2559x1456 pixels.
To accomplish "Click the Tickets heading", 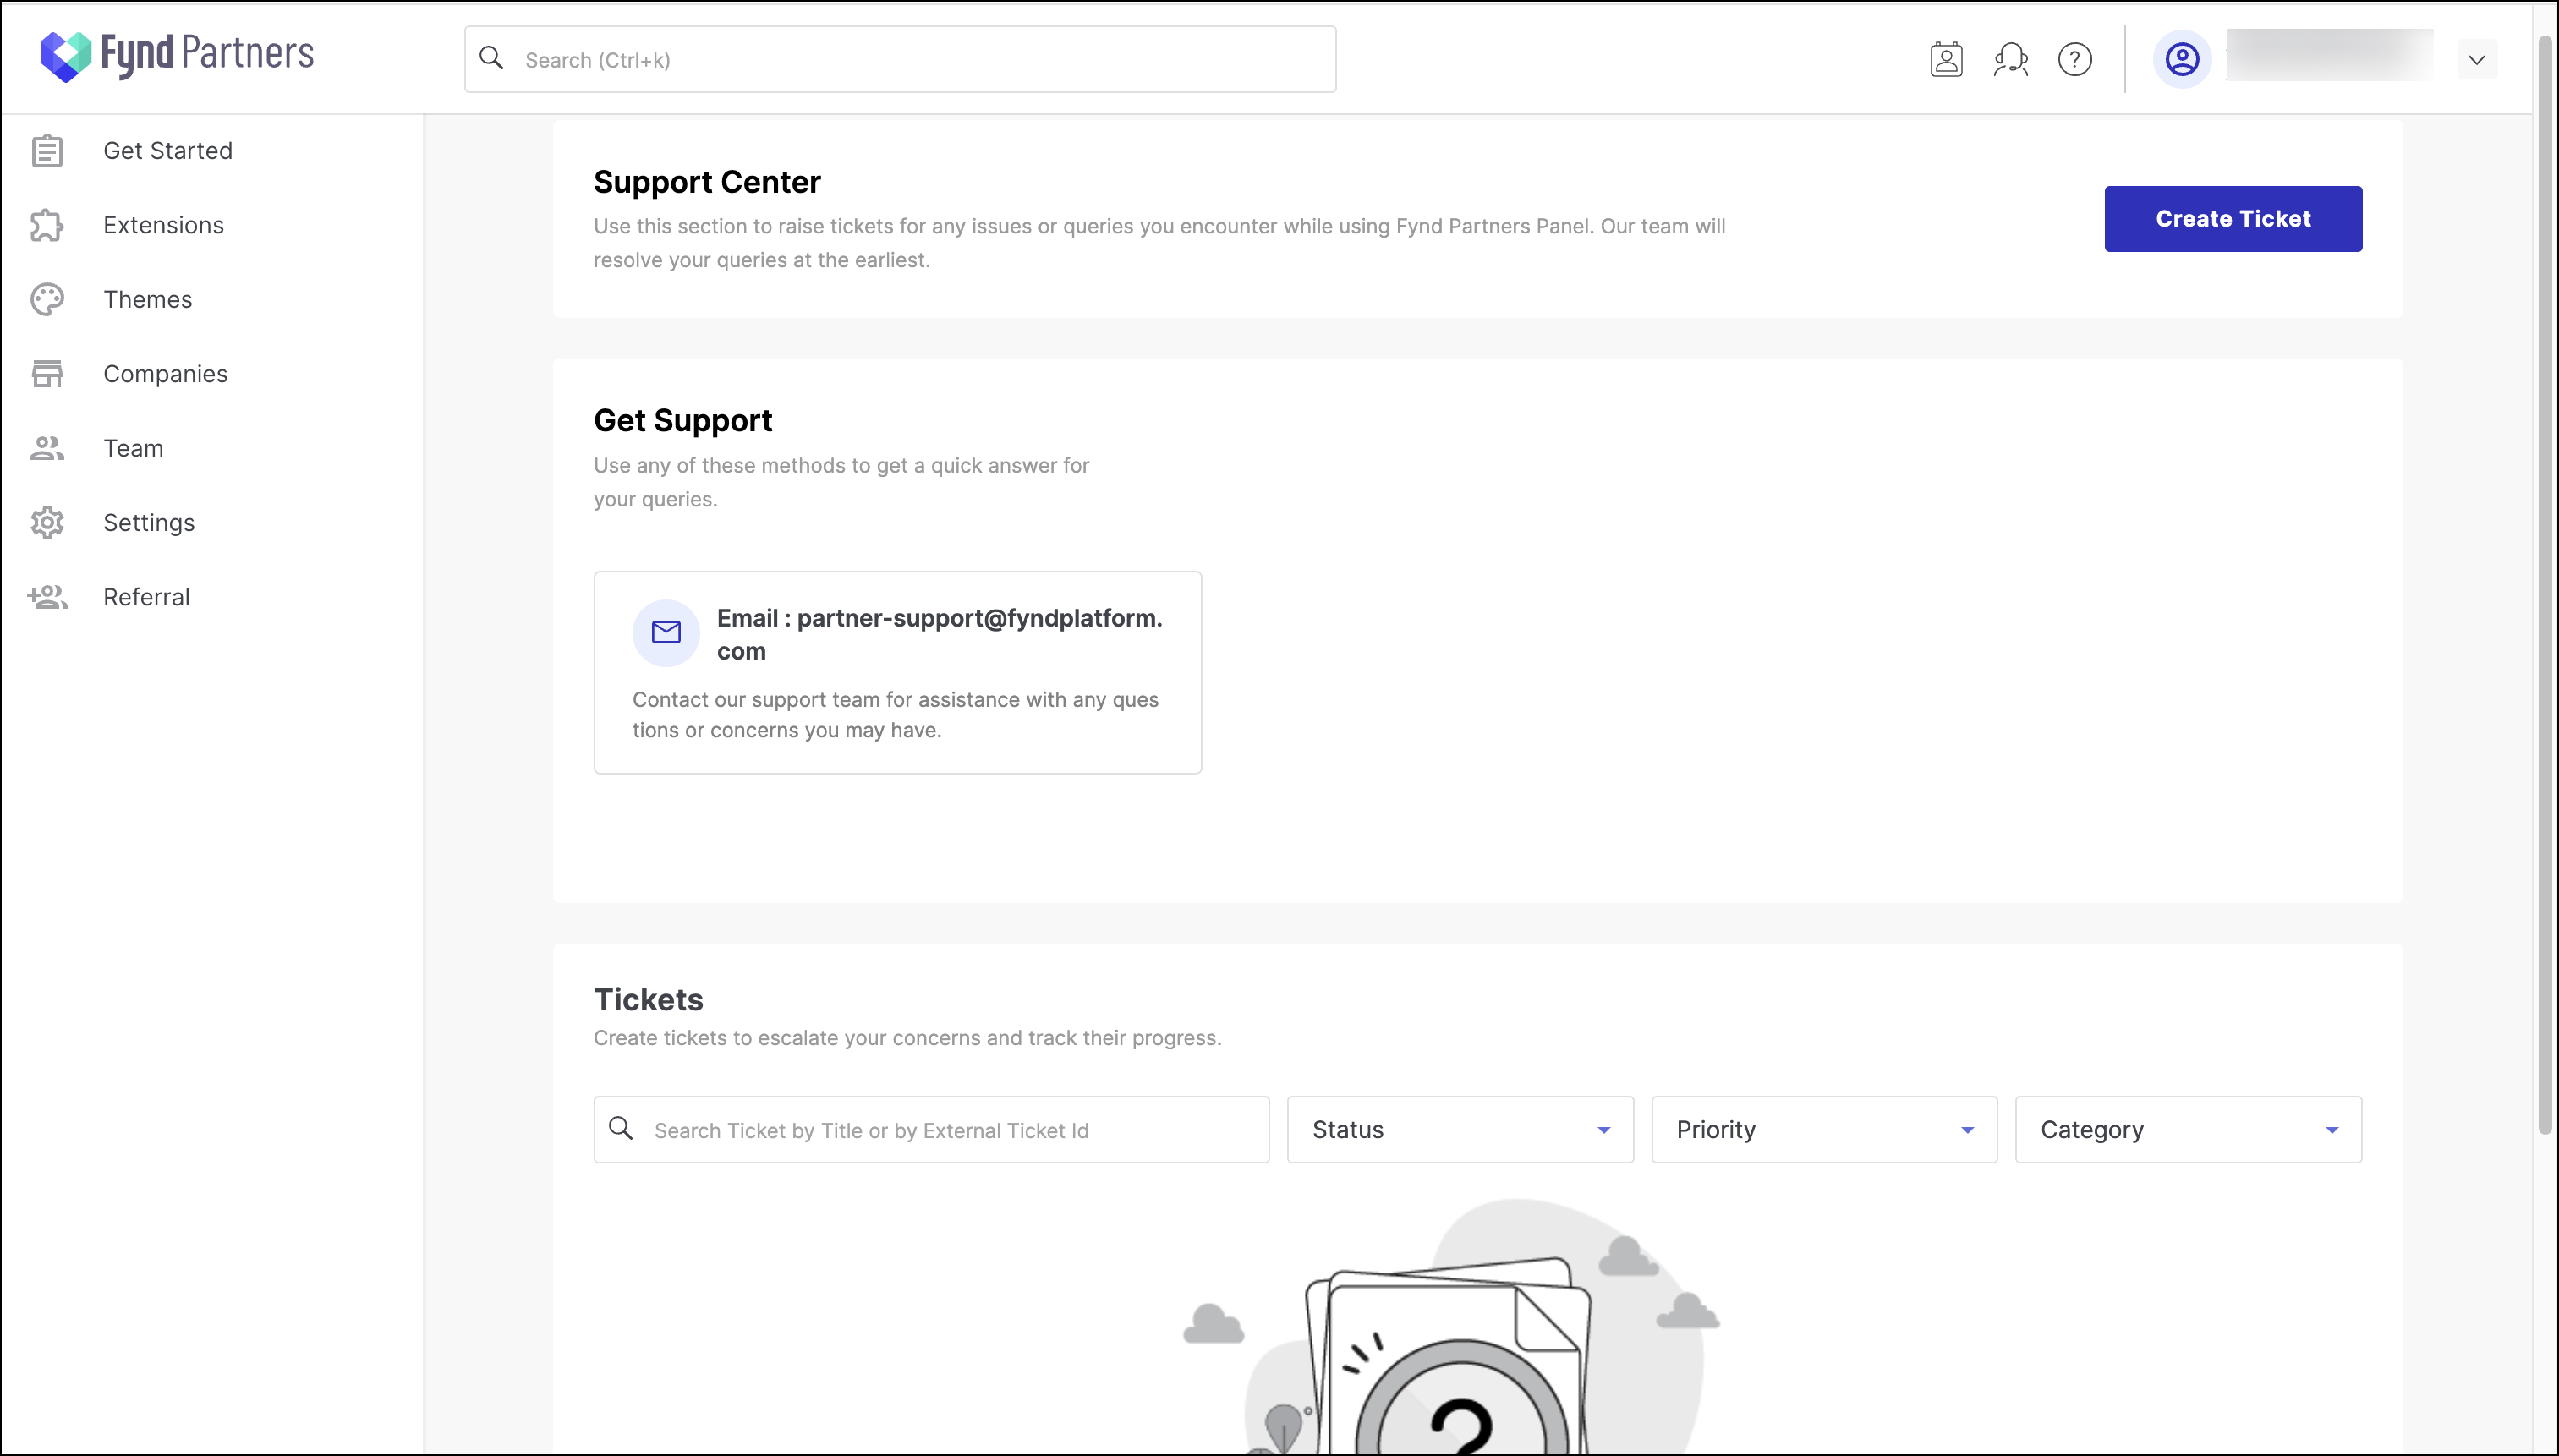I will [x=649, y=1000].
